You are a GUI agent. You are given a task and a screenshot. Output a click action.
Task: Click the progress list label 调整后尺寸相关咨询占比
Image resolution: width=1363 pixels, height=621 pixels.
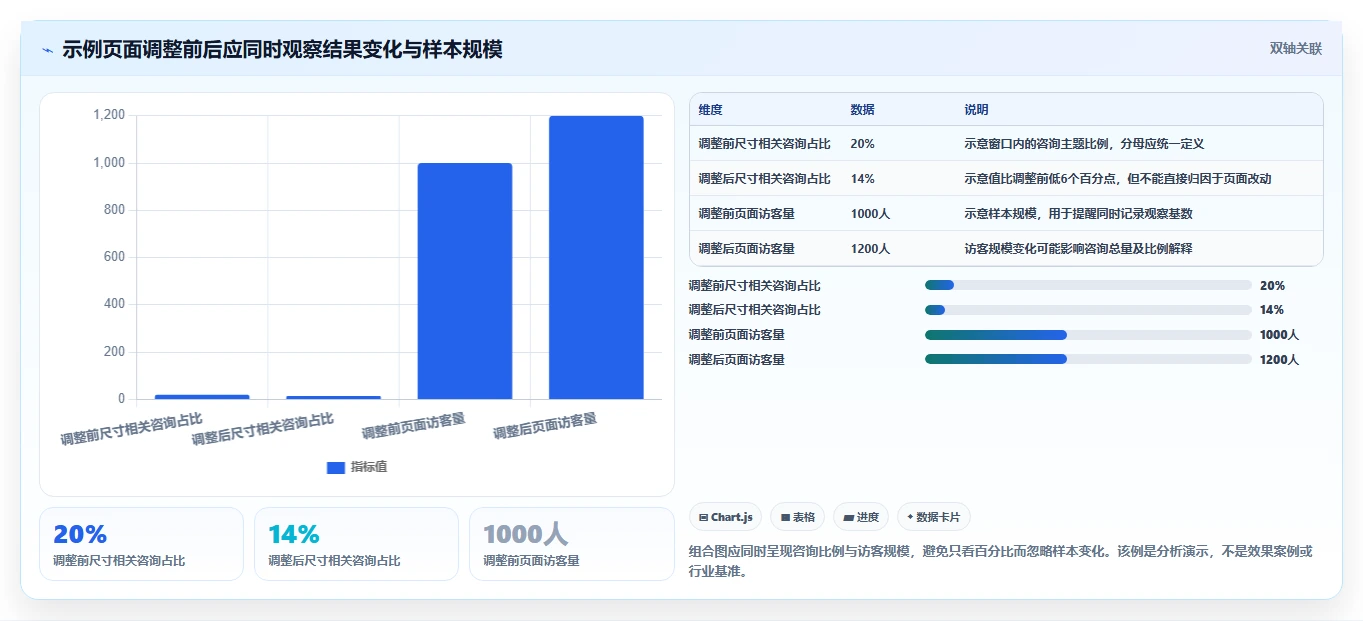pos(754,310)
